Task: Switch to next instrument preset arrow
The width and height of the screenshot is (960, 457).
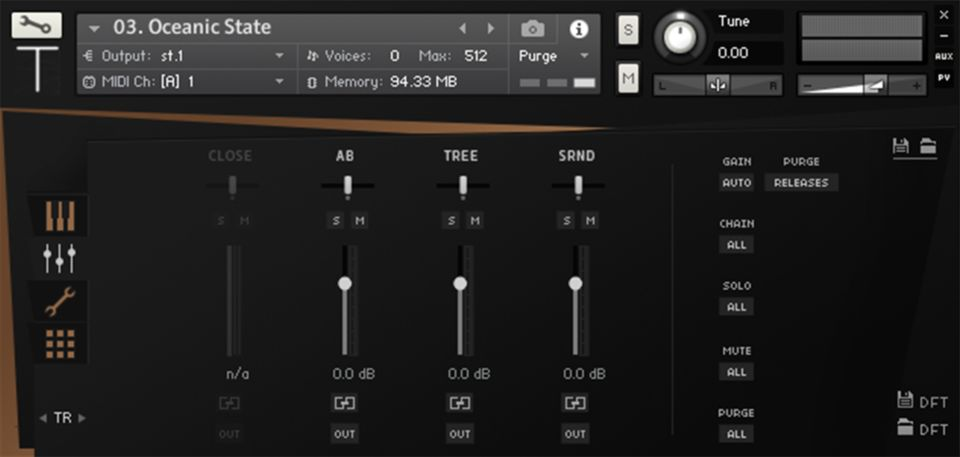Action: tap(490, 29)
